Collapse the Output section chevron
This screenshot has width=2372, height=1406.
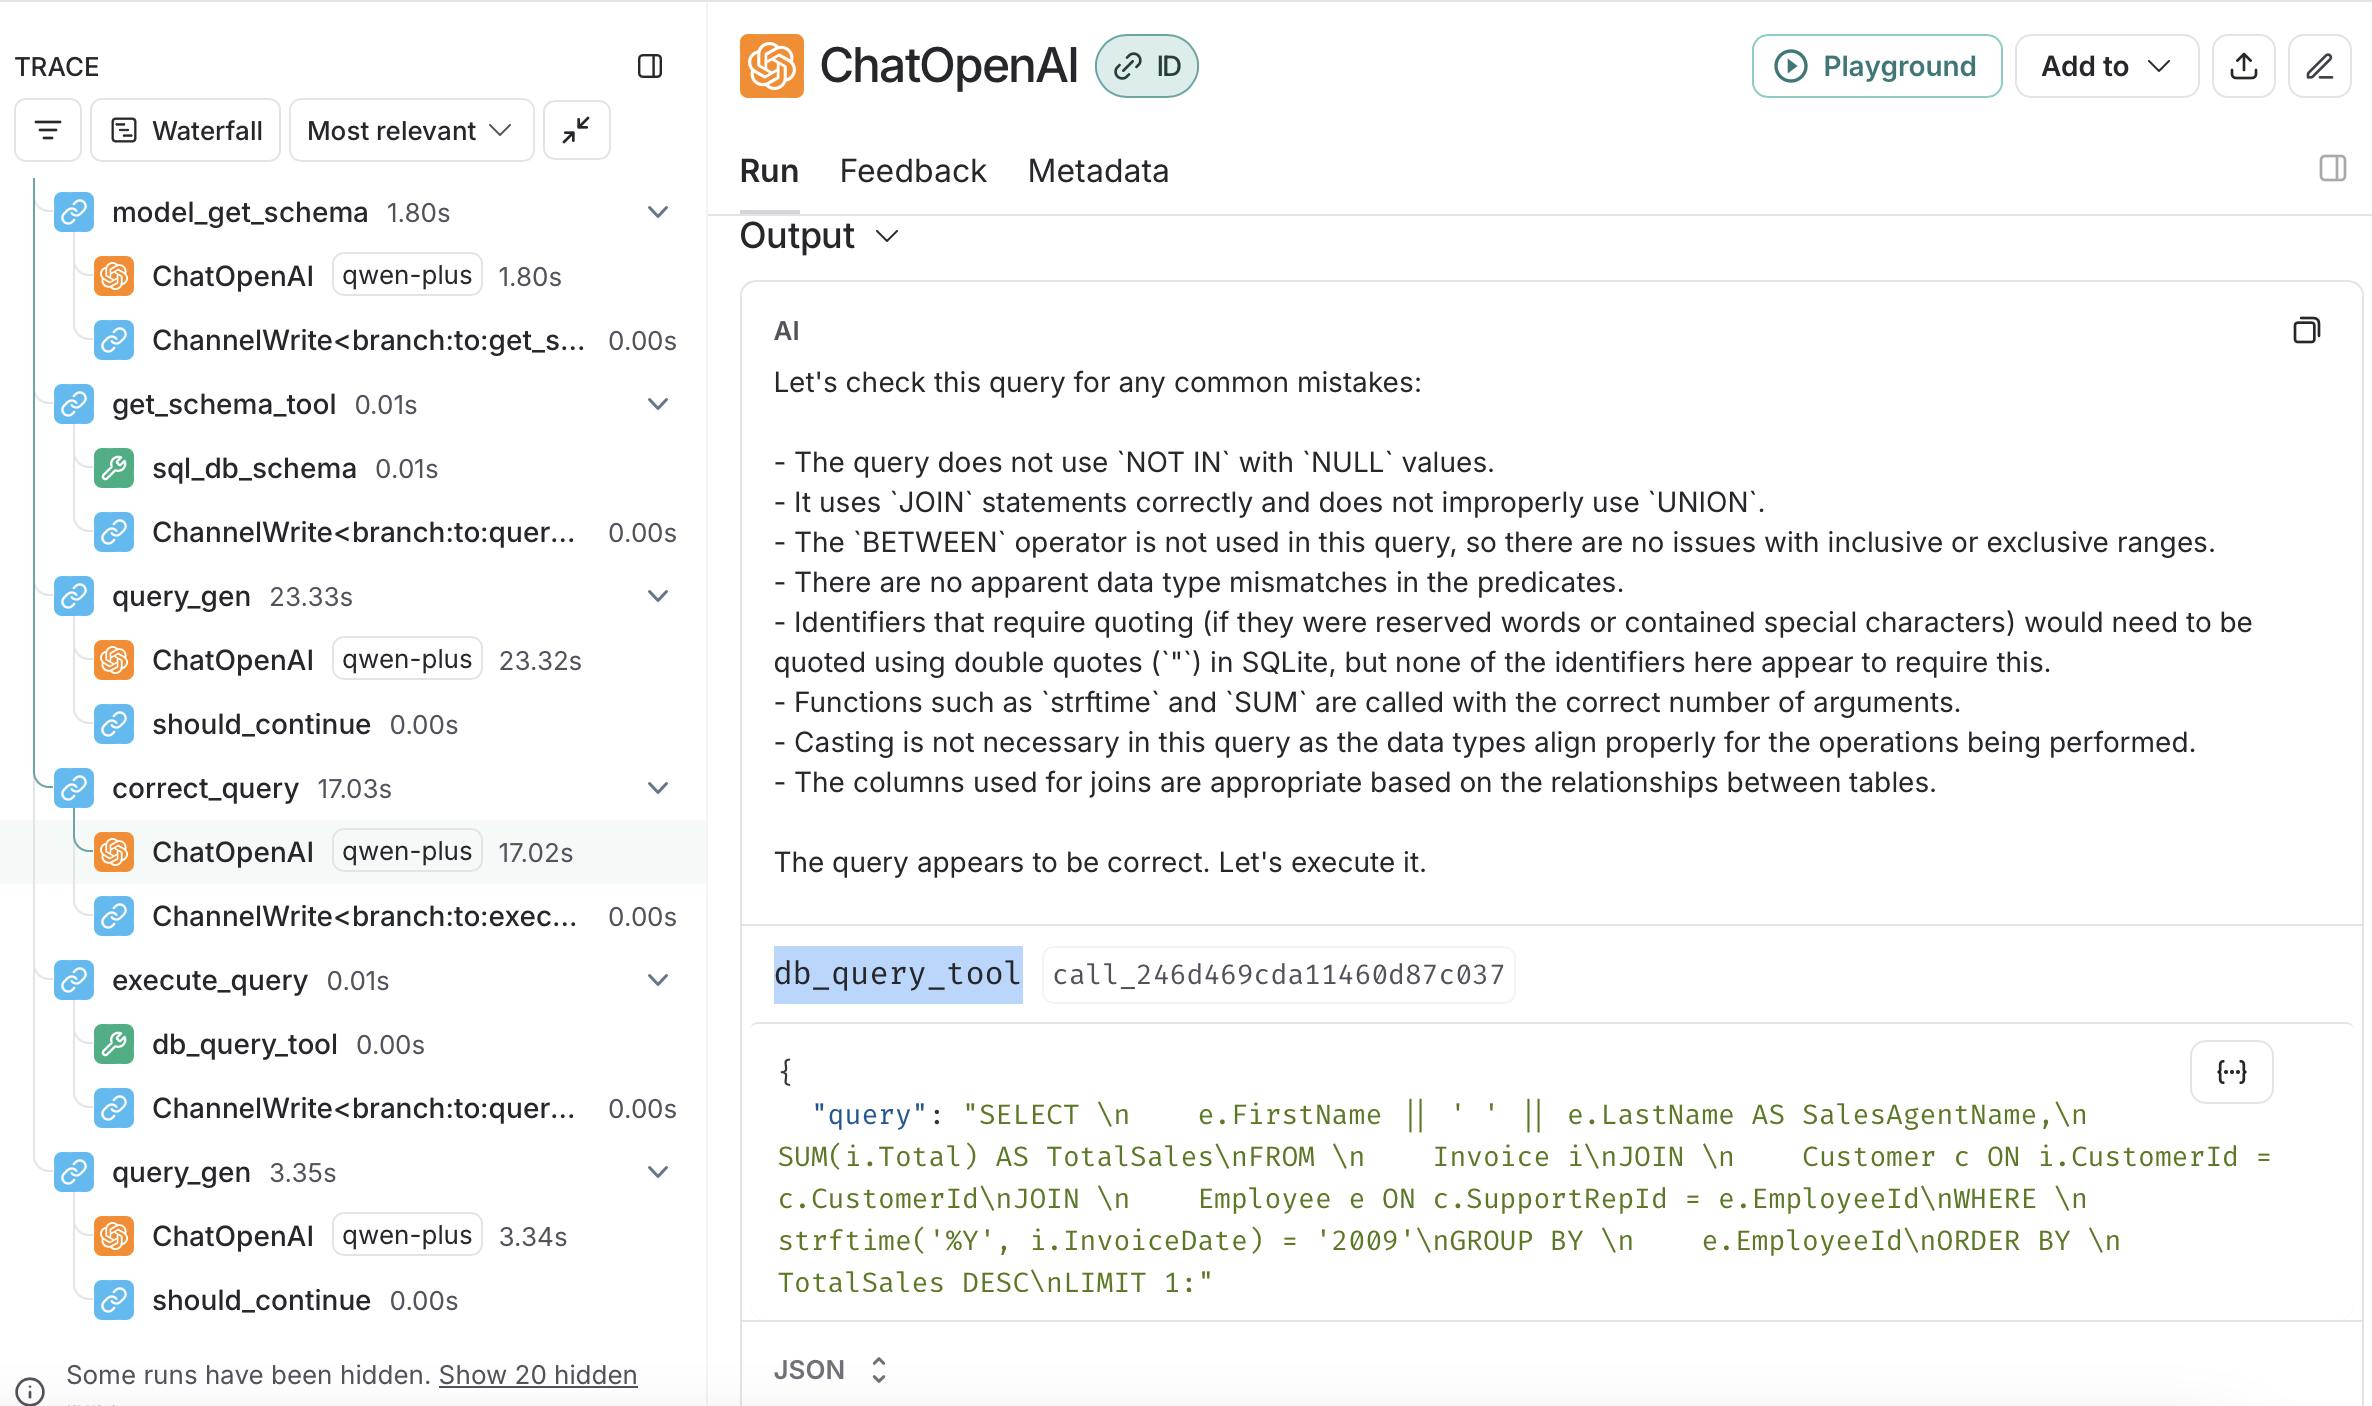click(886, 236)
